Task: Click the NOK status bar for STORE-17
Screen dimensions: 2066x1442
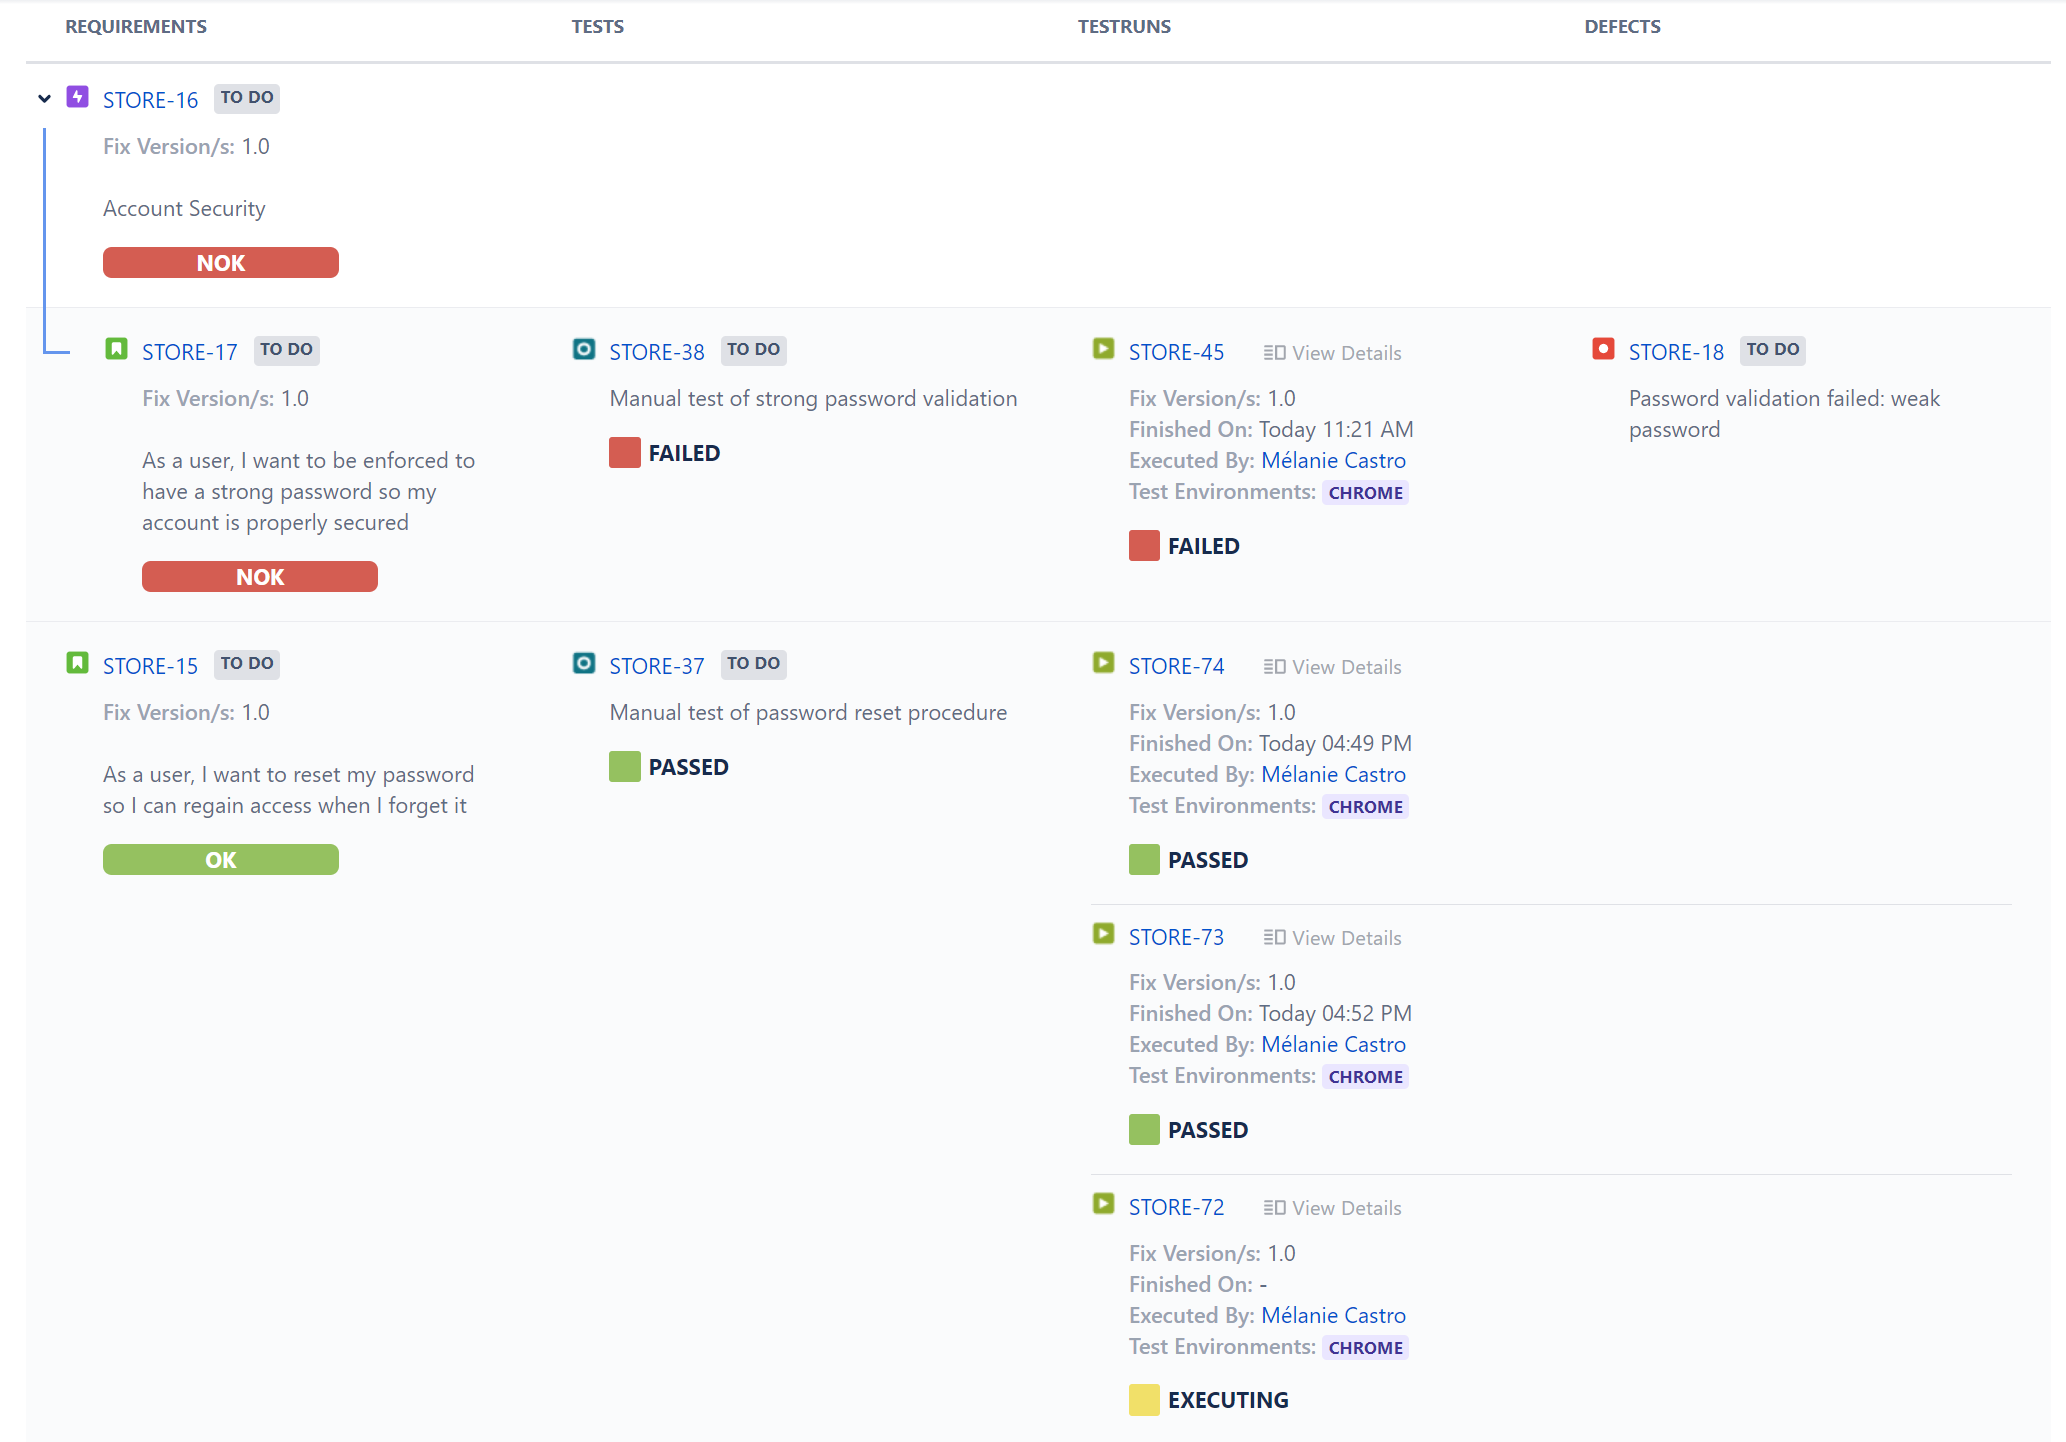Action: [x=260, y=577]
